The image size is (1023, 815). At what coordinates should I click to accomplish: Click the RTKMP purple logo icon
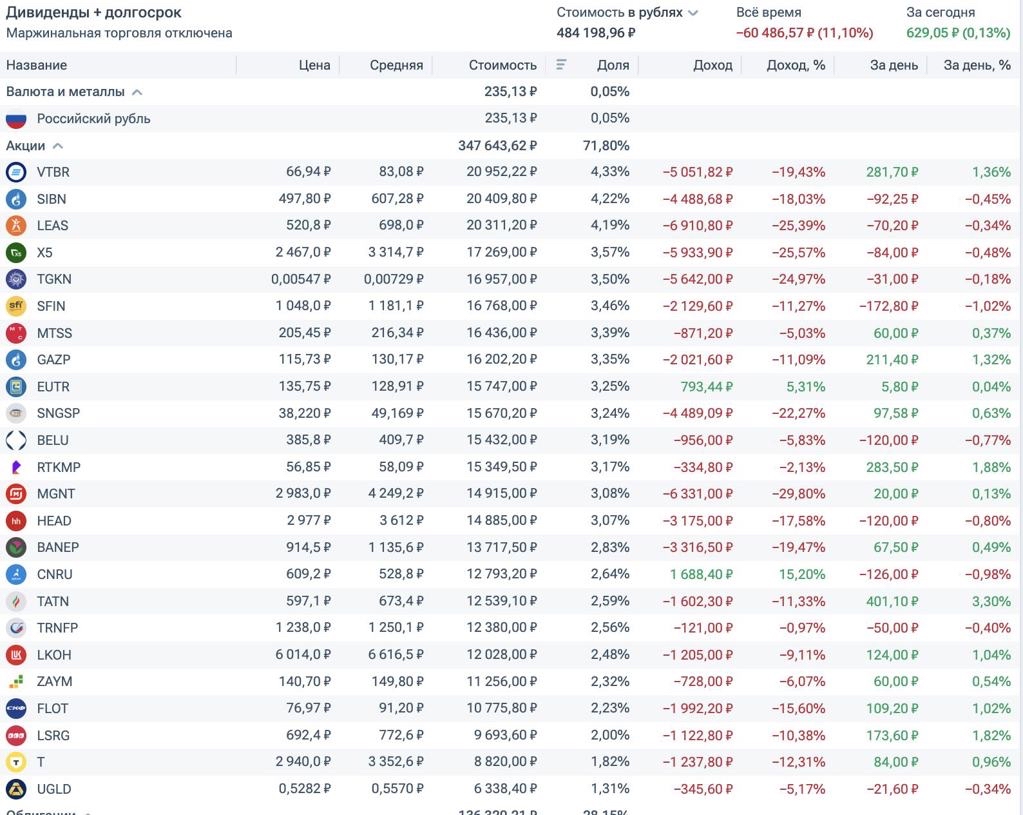(x=16, y=467)
